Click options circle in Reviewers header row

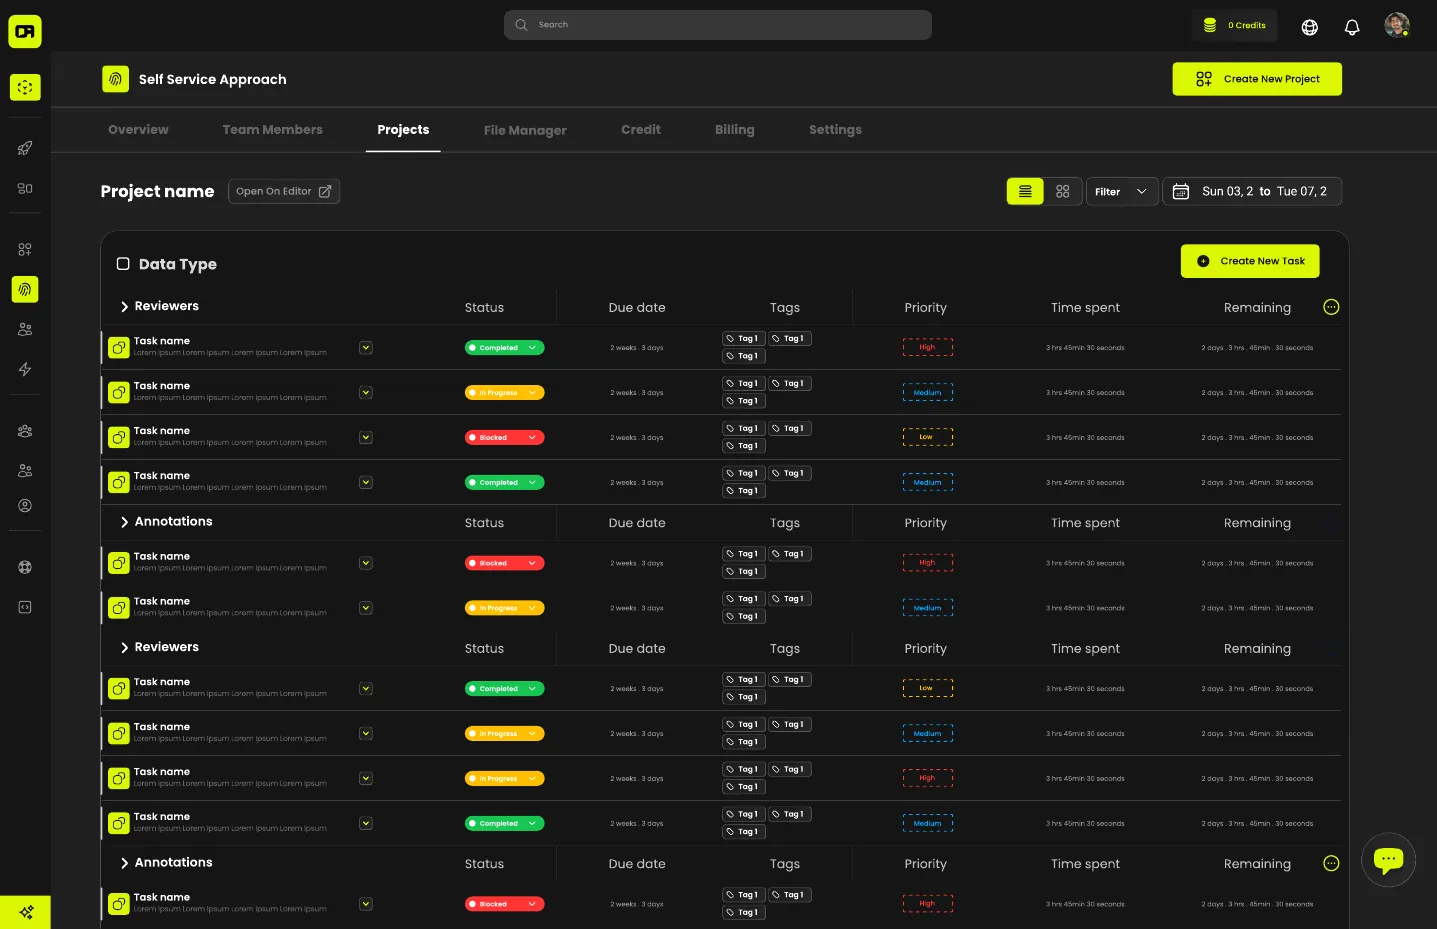click(1331, 307)
